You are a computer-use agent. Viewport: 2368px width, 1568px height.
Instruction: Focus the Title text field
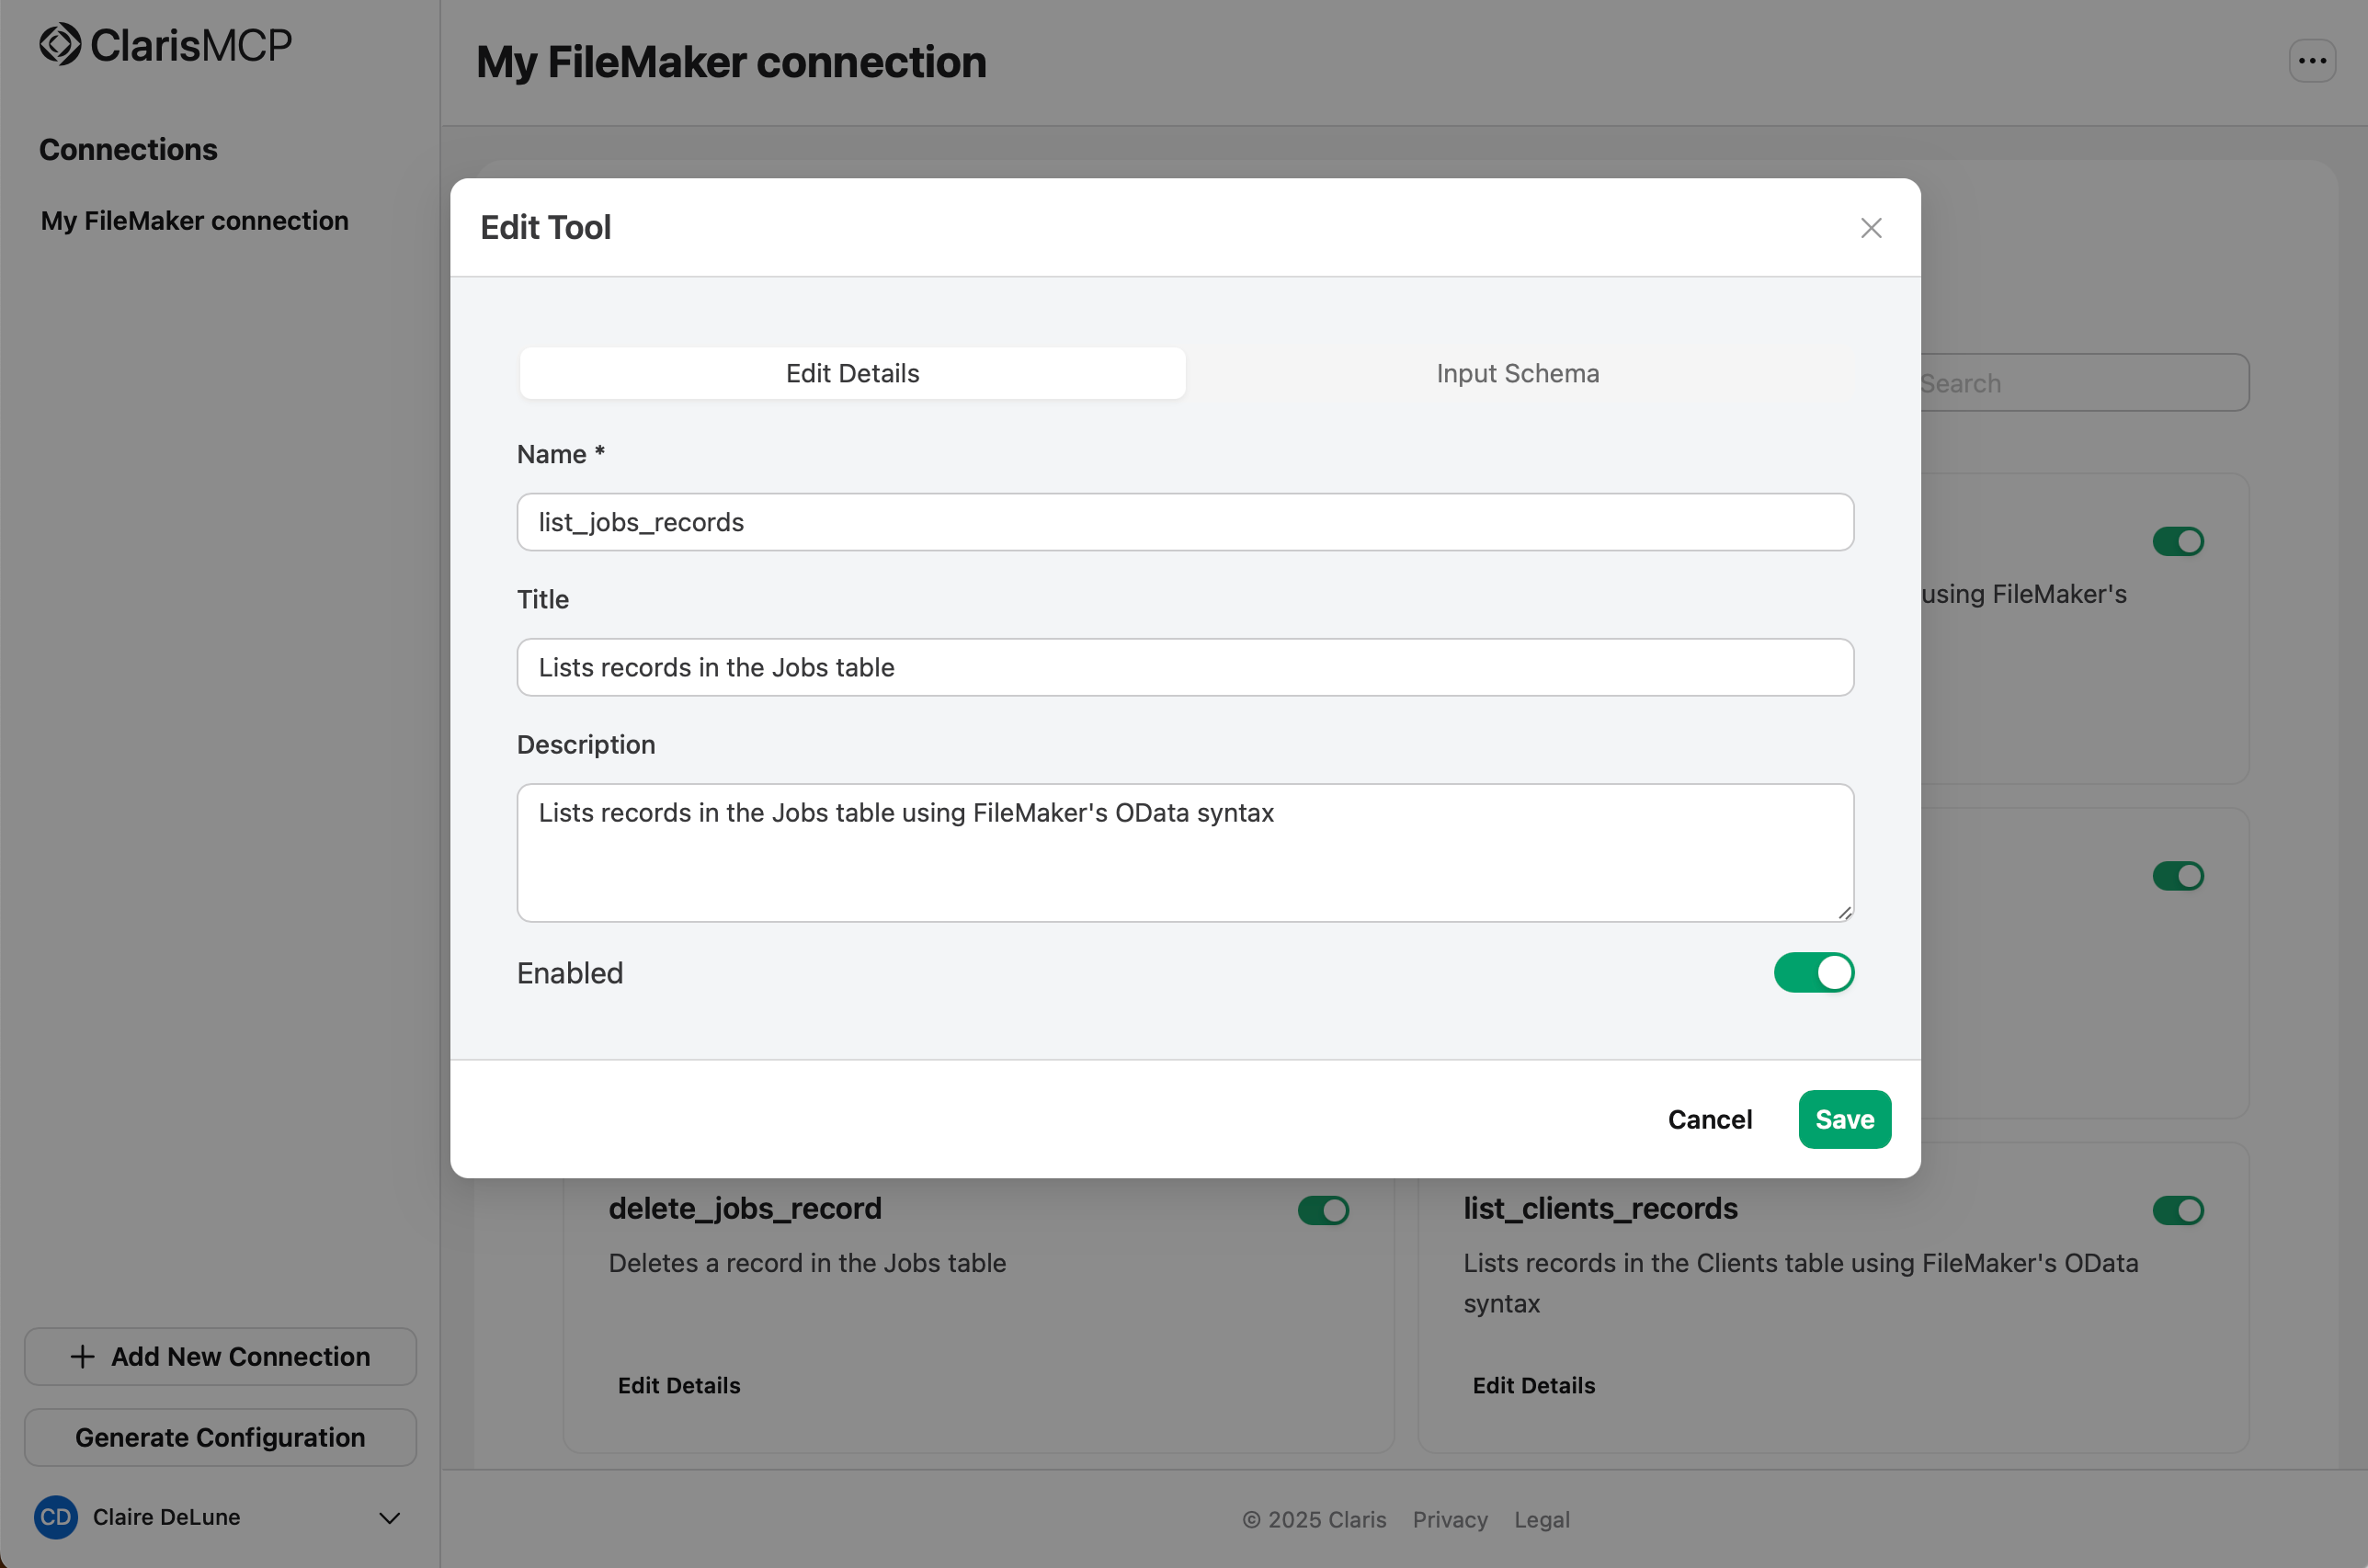click(x=1184, y=667)
